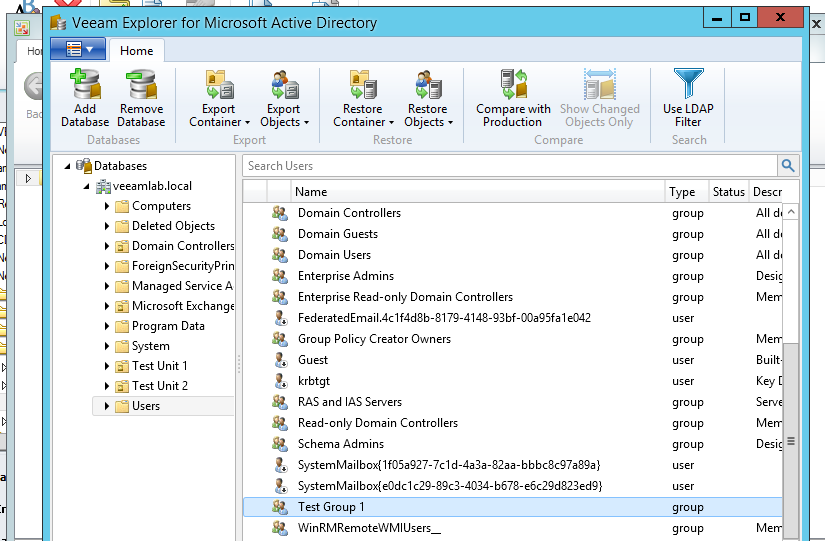Click the search magnifier icon

pyautogui.click(x=789, y=166)
